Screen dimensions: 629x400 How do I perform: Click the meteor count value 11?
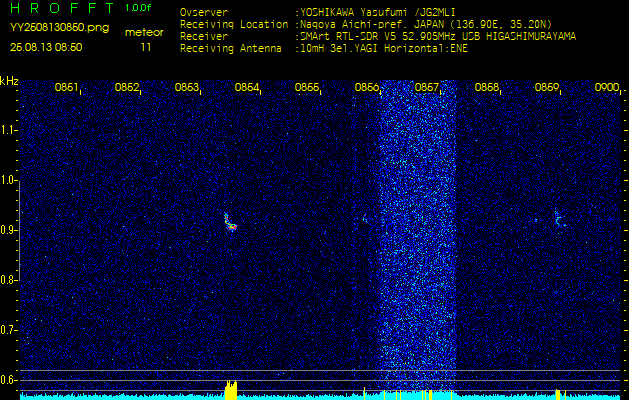pos(146,47)
